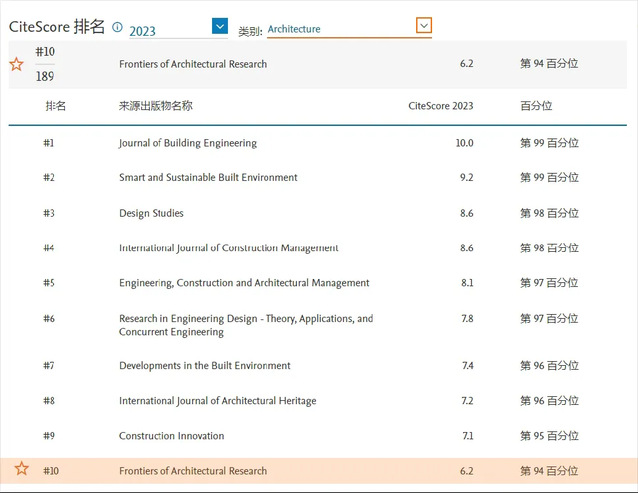Viewport: 638px width, 493px height.
Task: Open Developments in the Built Environment
Action: click(x=204, y=366)
